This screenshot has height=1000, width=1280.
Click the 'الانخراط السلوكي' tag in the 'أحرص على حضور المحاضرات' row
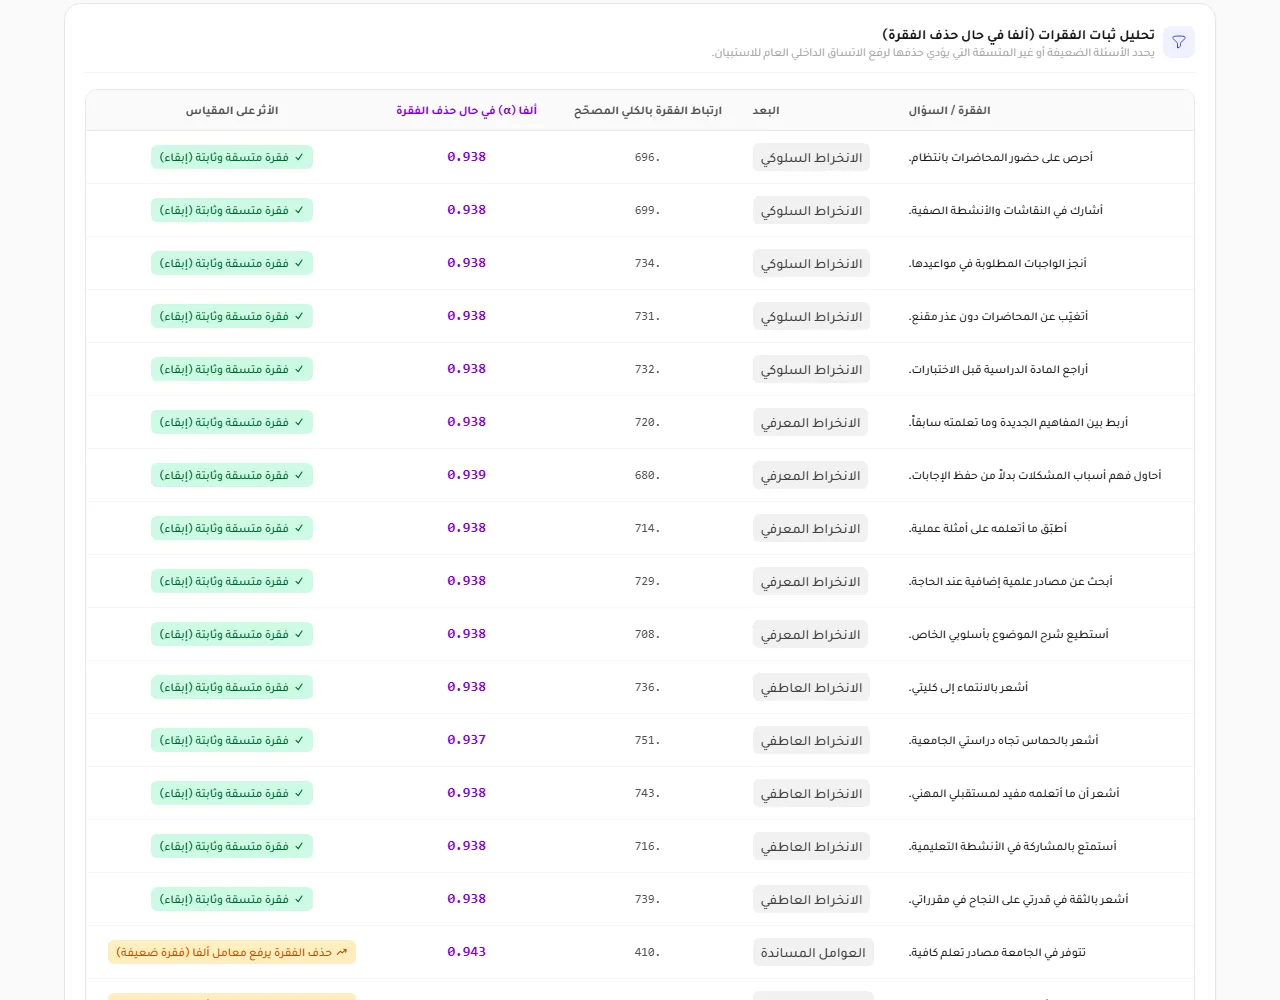pos(811,158)
